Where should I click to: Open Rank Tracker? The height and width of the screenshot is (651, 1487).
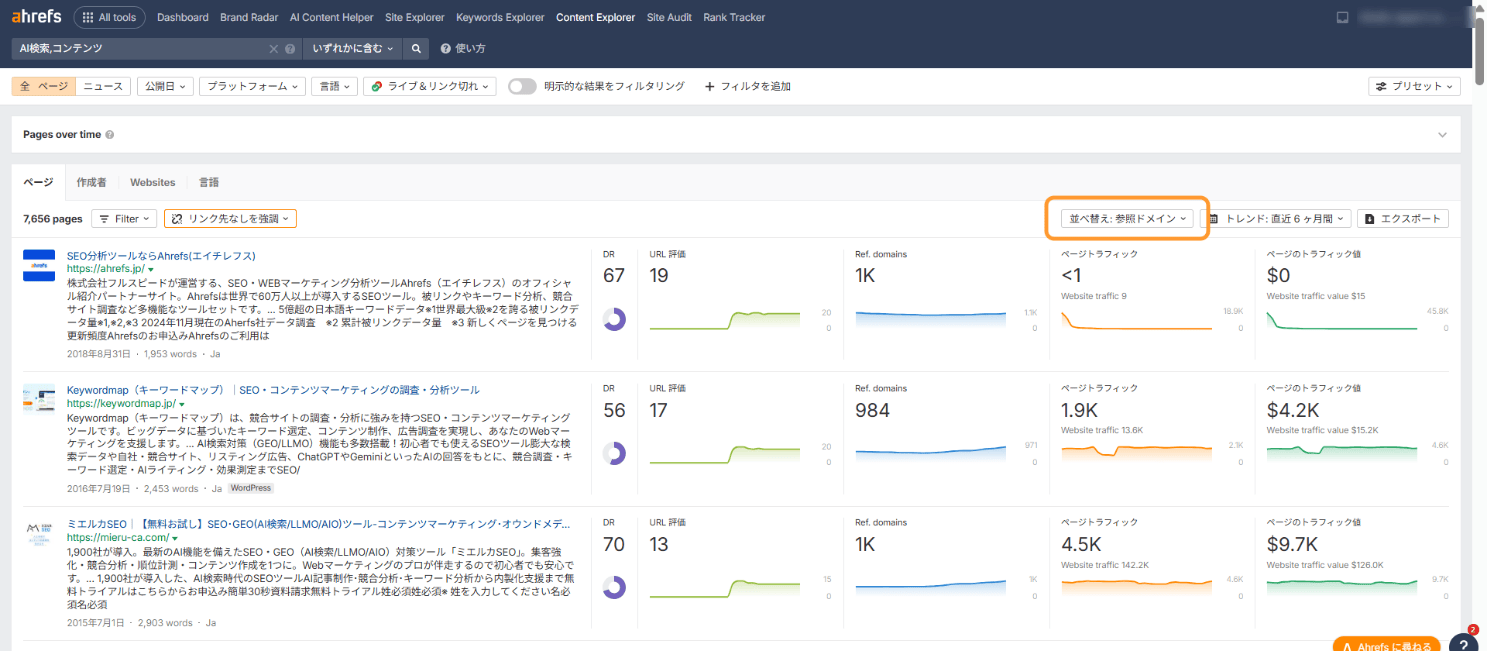tap(736, 17)
